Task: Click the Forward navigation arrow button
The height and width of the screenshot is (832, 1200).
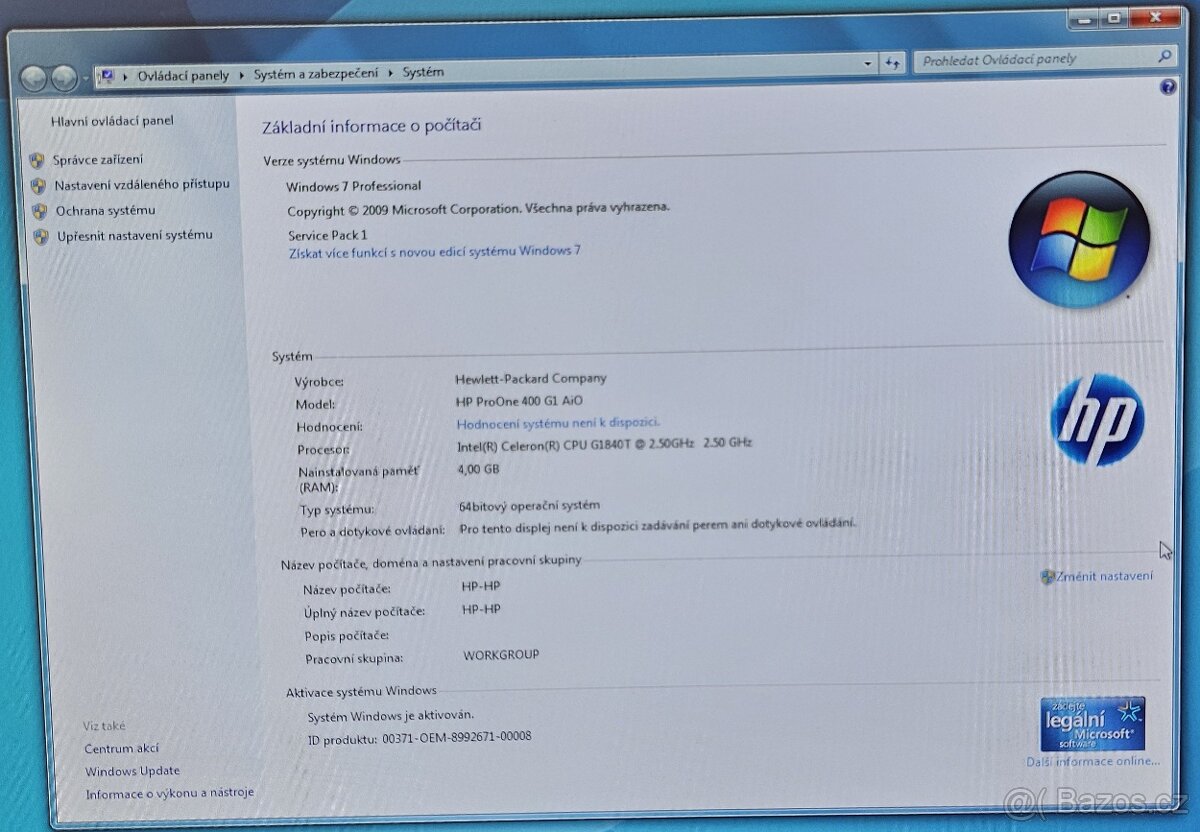Action: click(x=63, y=76)
